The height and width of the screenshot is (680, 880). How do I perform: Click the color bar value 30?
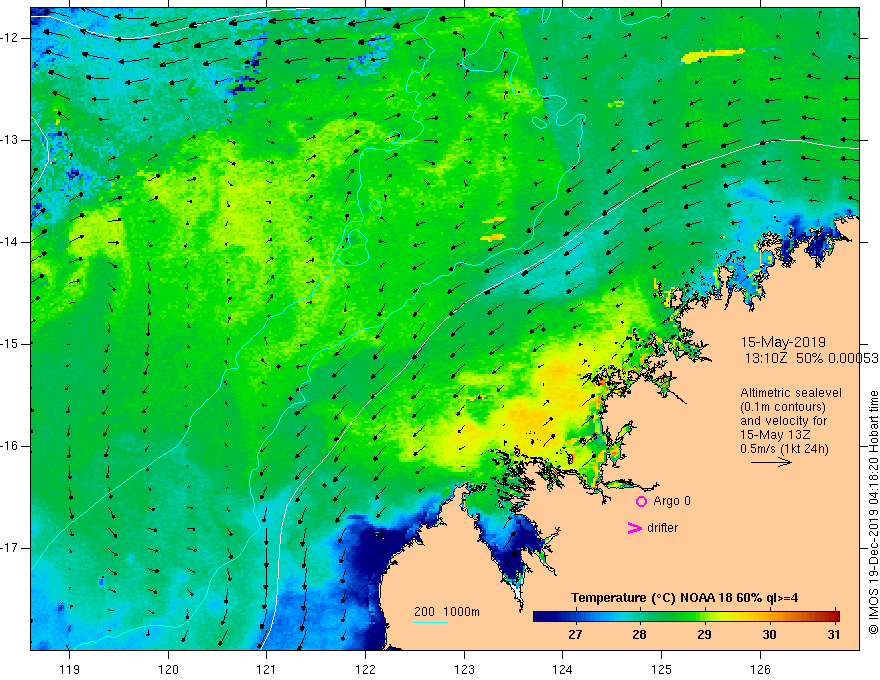pos(769,635)
